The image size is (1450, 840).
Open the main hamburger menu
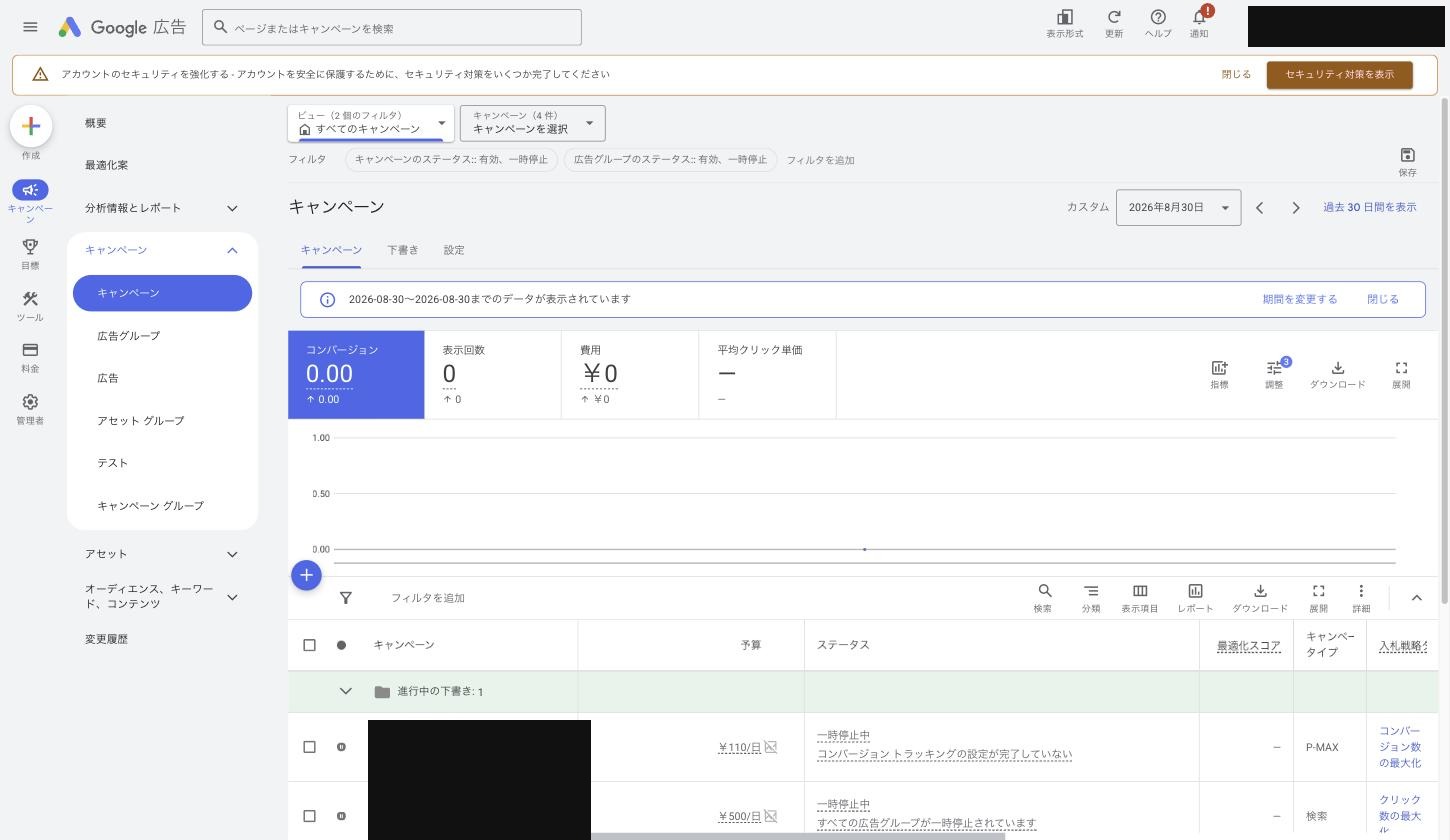pos(30,27)
